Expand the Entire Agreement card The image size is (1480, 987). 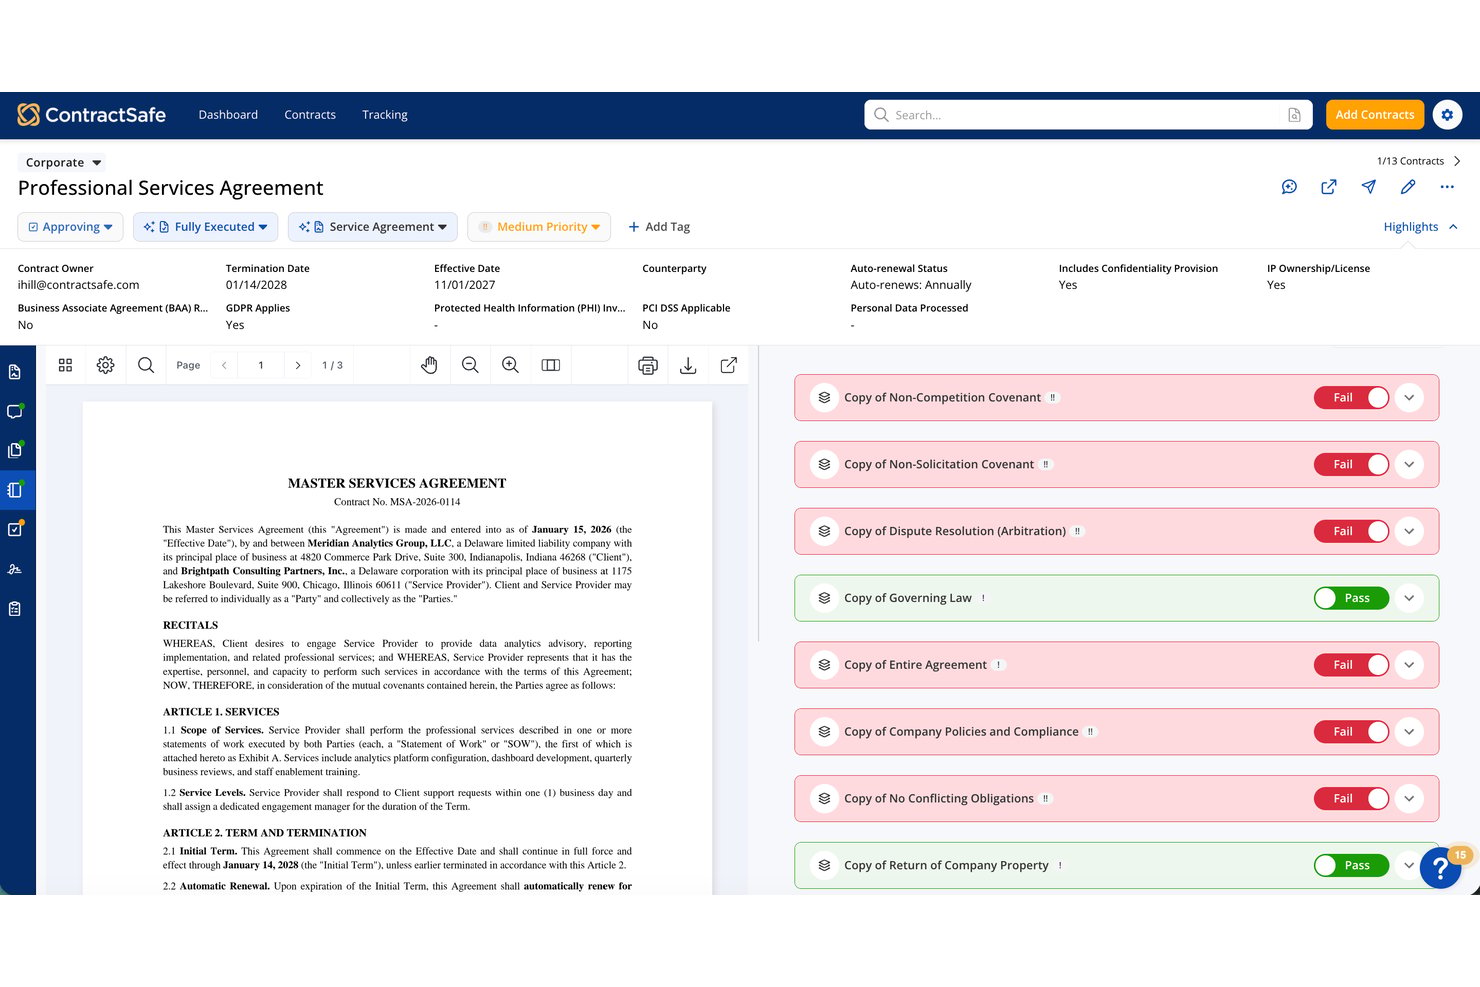pos(1409,665)
